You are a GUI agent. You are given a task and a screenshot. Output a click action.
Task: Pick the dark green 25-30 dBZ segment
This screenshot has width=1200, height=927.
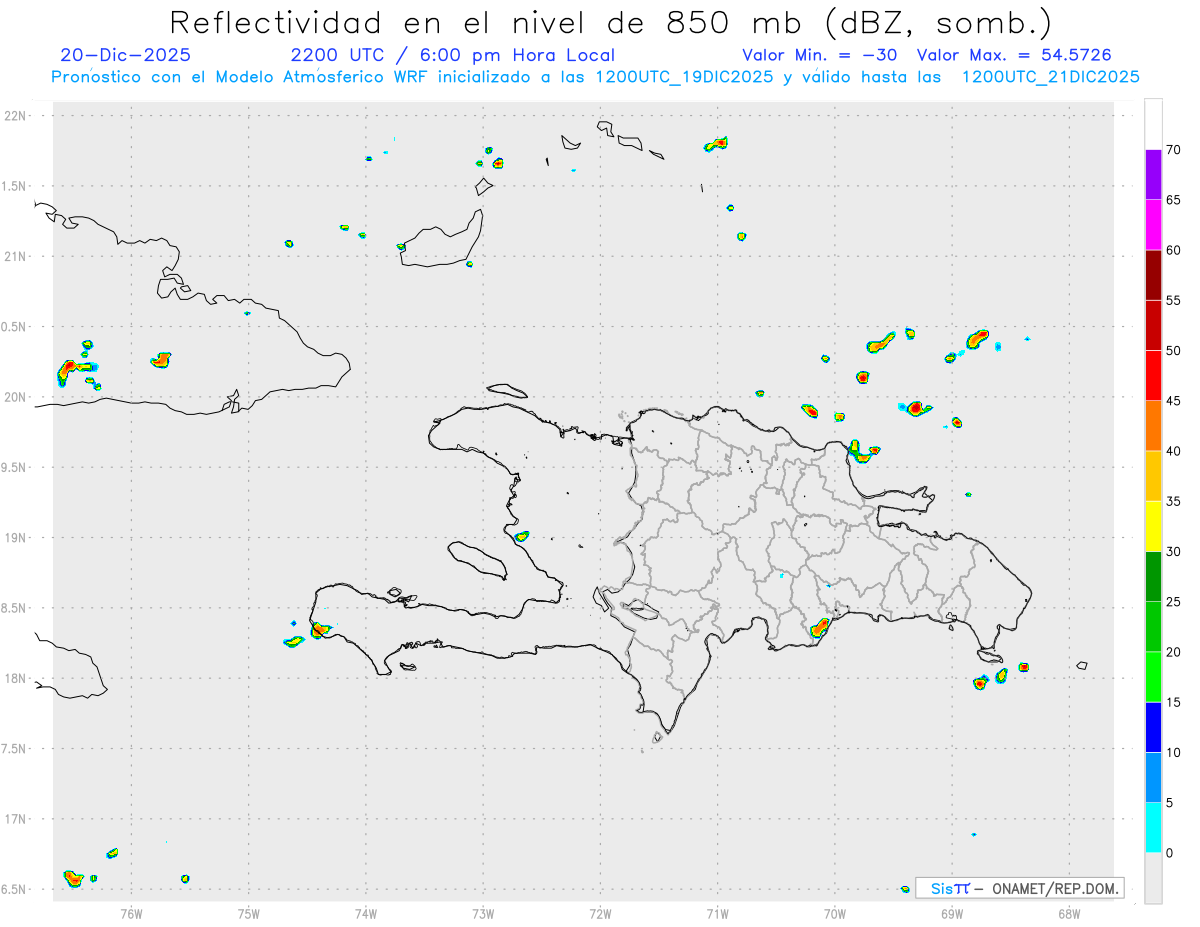pos(1153,576)
